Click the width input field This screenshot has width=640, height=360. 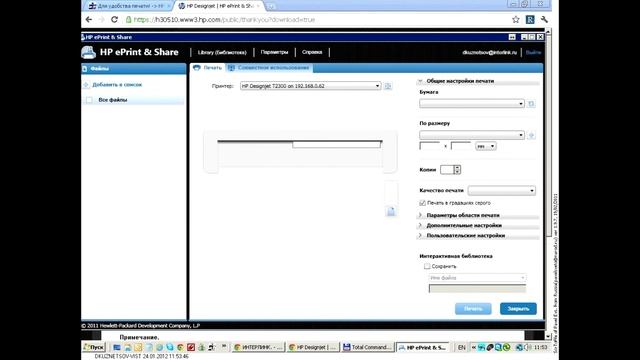click(430, 146)
